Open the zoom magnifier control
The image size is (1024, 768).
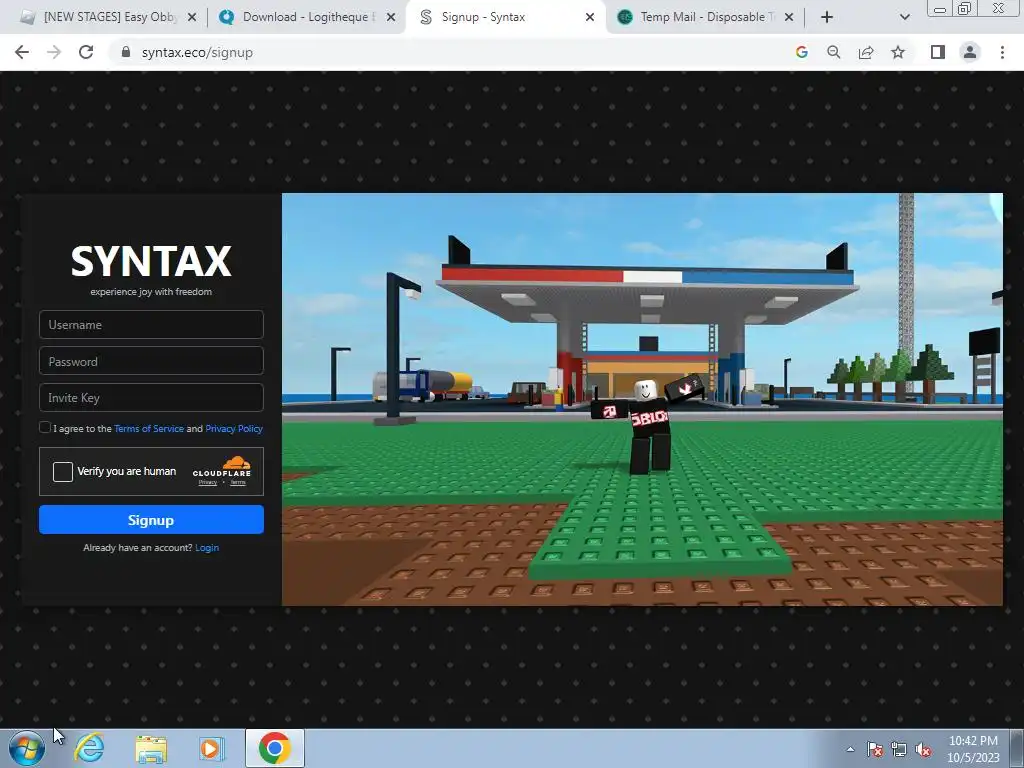(833, 52)
